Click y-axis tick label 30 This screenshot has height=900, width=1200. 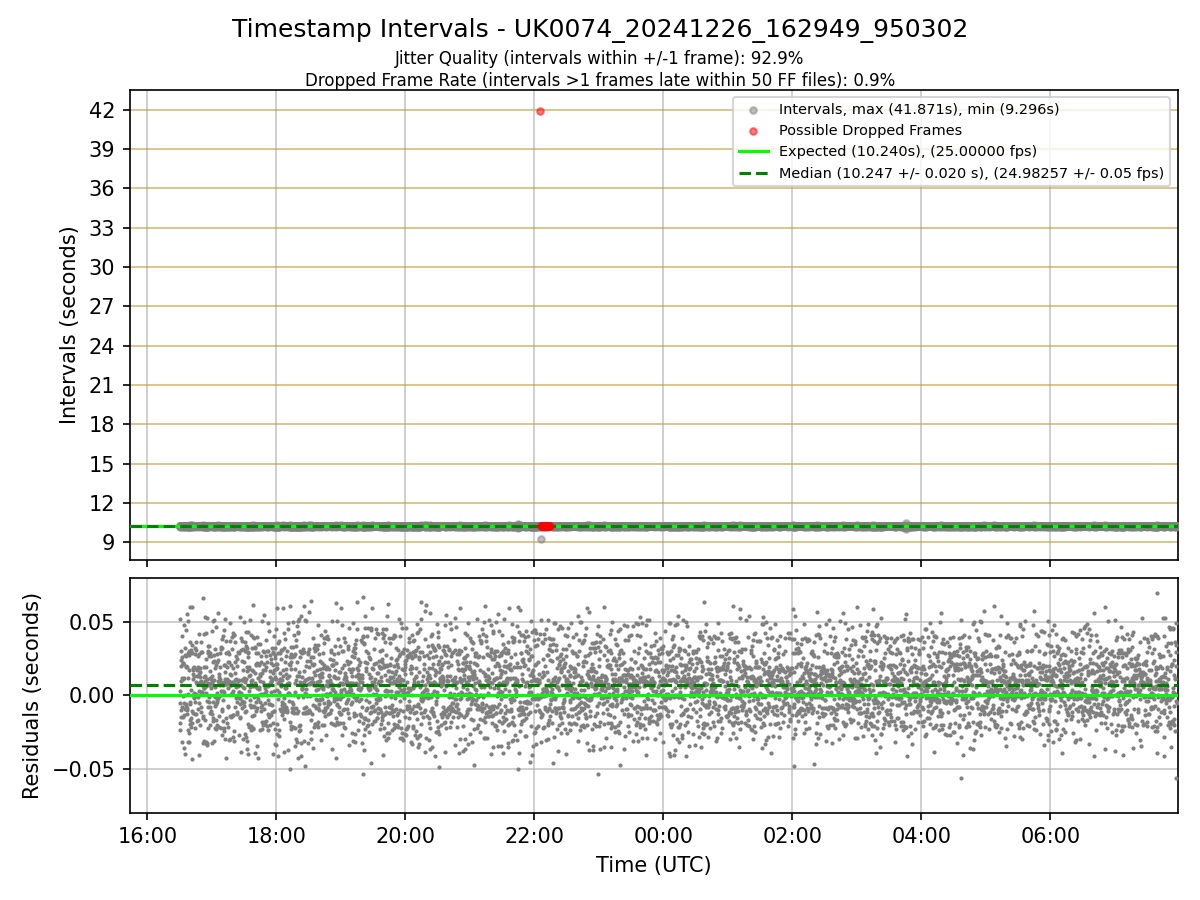click(102, 267)
